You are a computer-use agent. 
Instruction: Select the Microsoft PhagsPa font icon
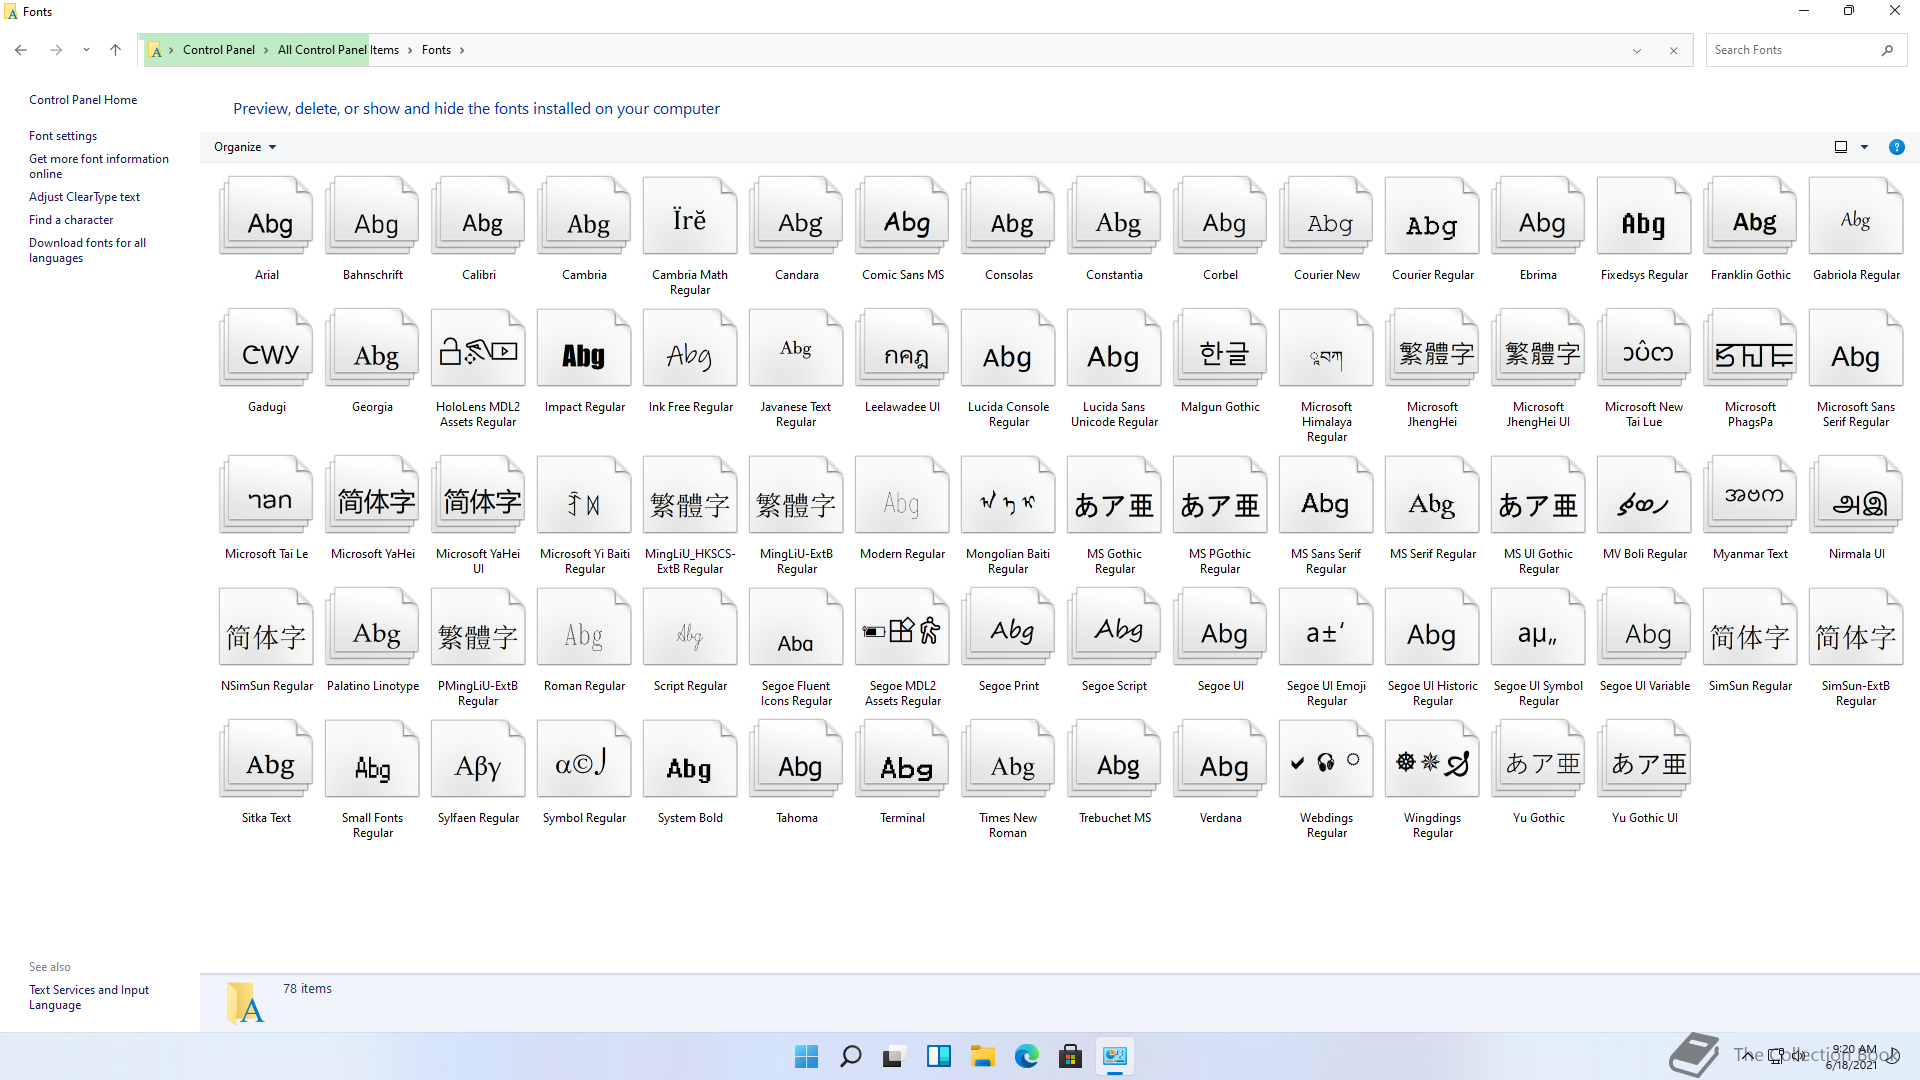pyautogui.click(x=1750, y=348)
